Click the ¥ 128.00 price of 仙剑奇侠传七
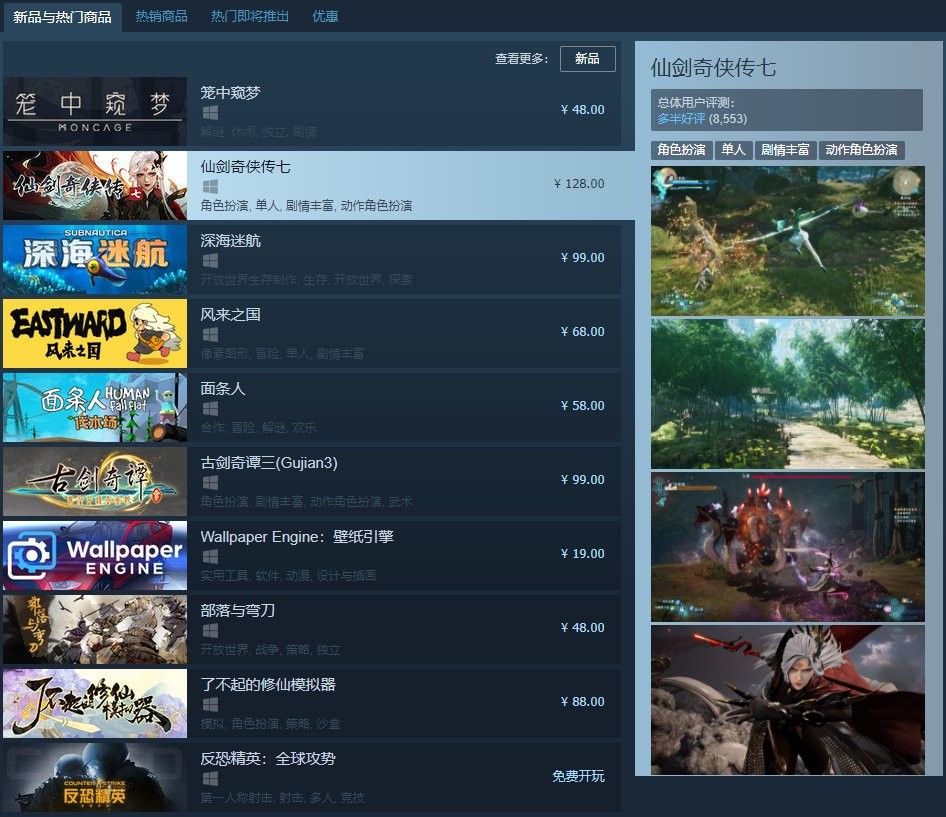Image resolution: width=946 pixels, height=817 pixels. point(579,183)
